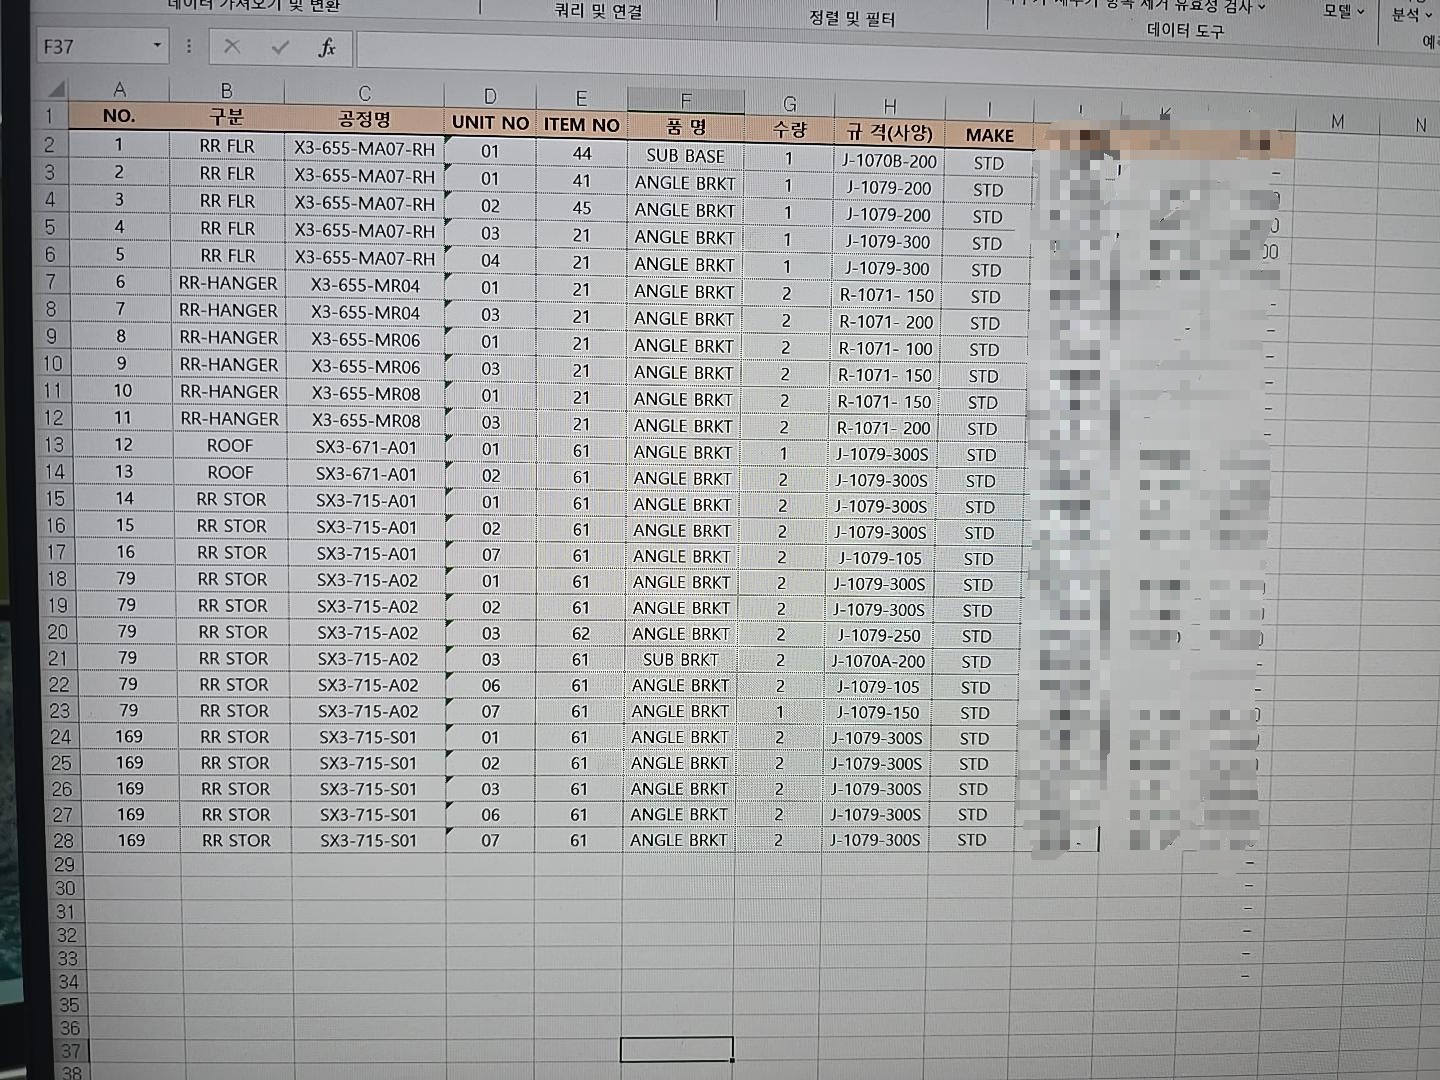Select the 'ROOF' cell in row 13
The width and height of the screenshot is (1440, 1080).
click(230, 445)
